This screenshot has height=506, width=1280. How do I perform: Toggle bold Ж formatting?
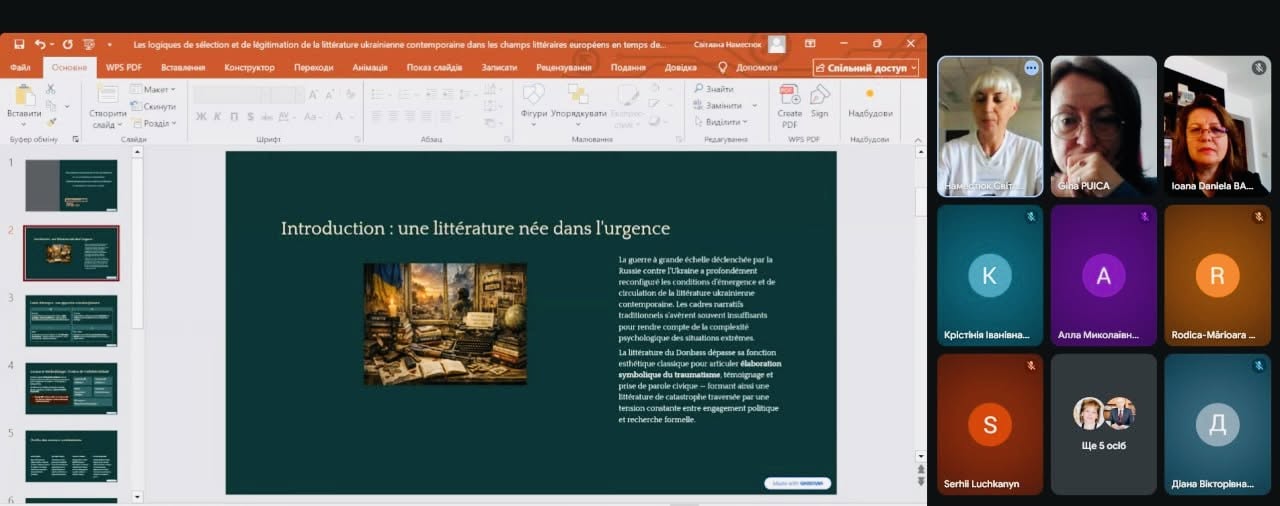coord(201,116)
